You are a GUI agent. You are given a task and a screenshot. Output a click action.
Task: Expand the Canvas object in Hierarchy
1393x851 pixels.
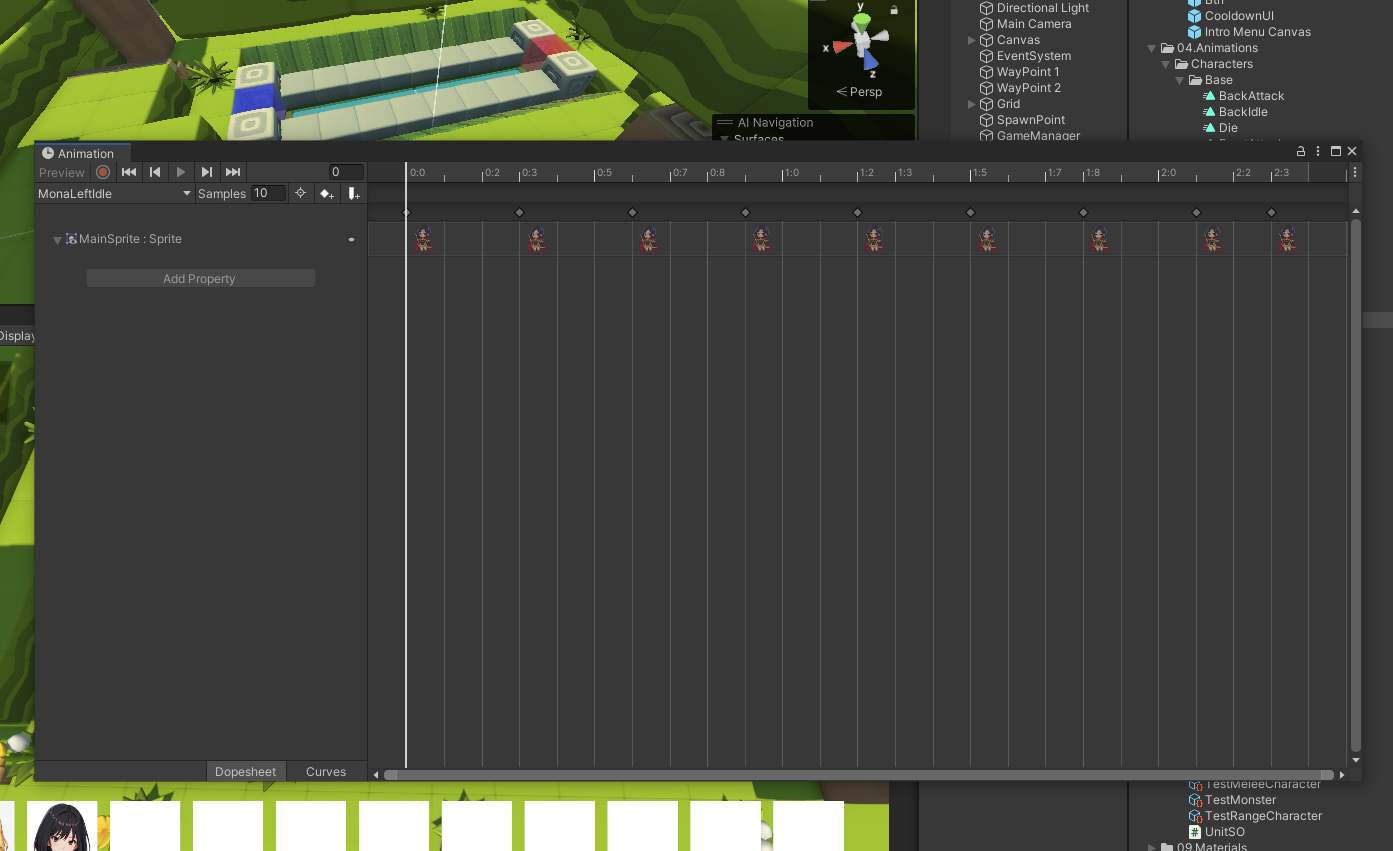tap(971, 40)
